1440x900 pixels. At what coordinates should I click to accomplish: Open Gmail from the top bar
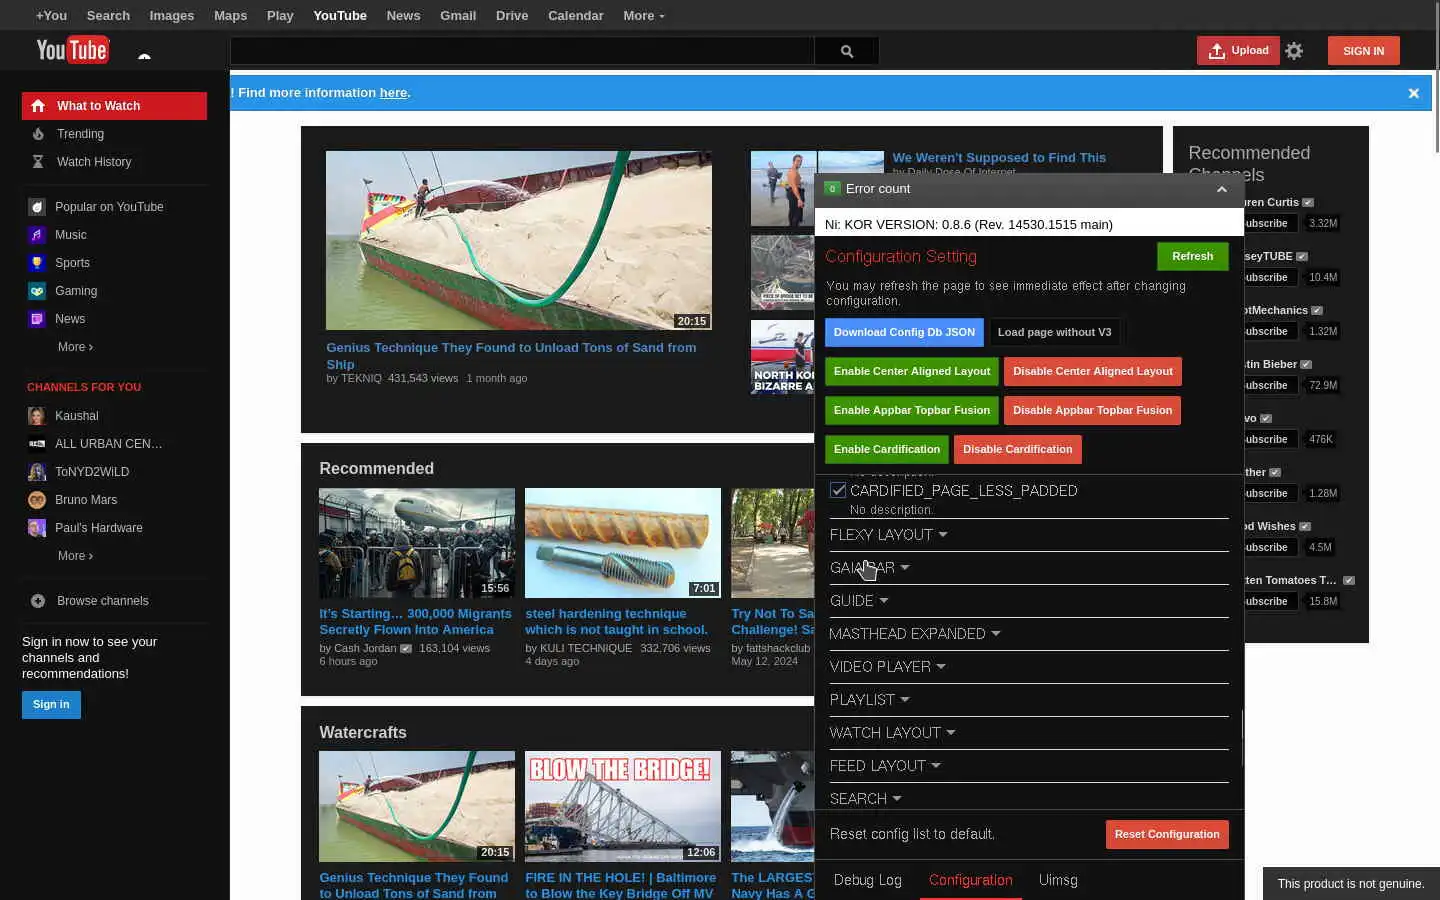458,16
